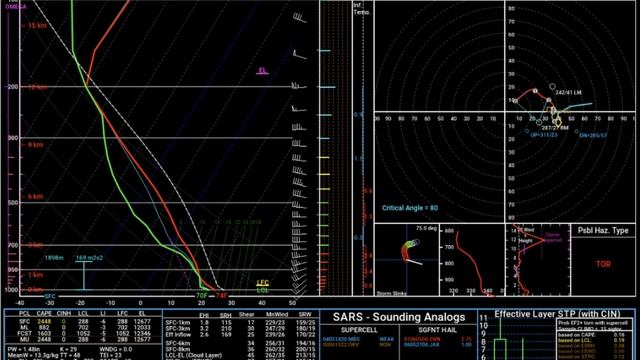
Task: Click the LCL-EL (Cloud Layer) row
Action: (241, 355)
